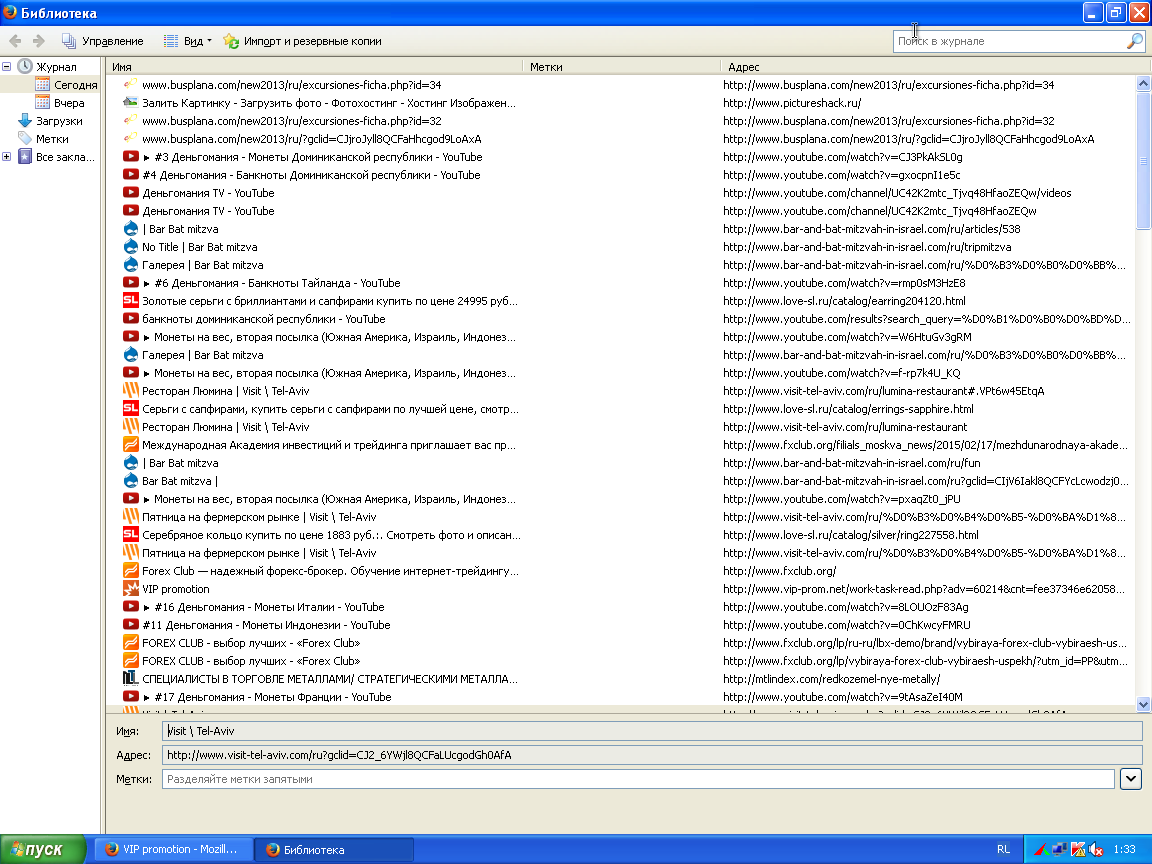Click the list scrollbar down arrow
The image size is (1152, 864).
coord(1143,704)
